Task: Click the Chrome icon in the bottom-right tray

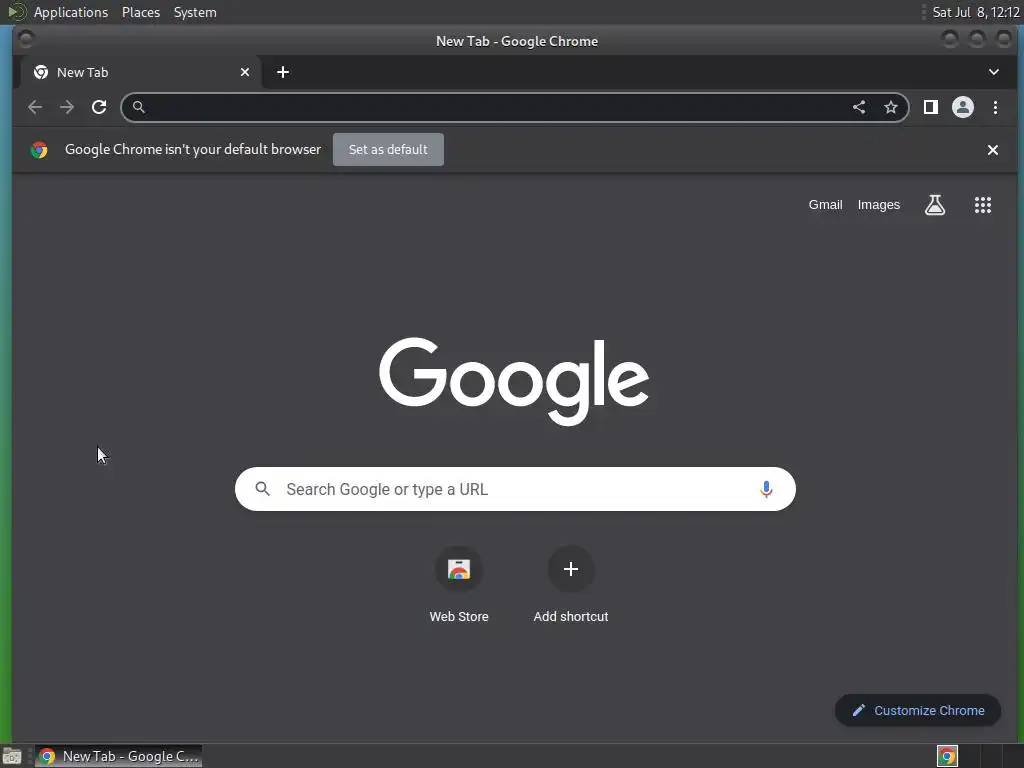Action: point(947,756)
